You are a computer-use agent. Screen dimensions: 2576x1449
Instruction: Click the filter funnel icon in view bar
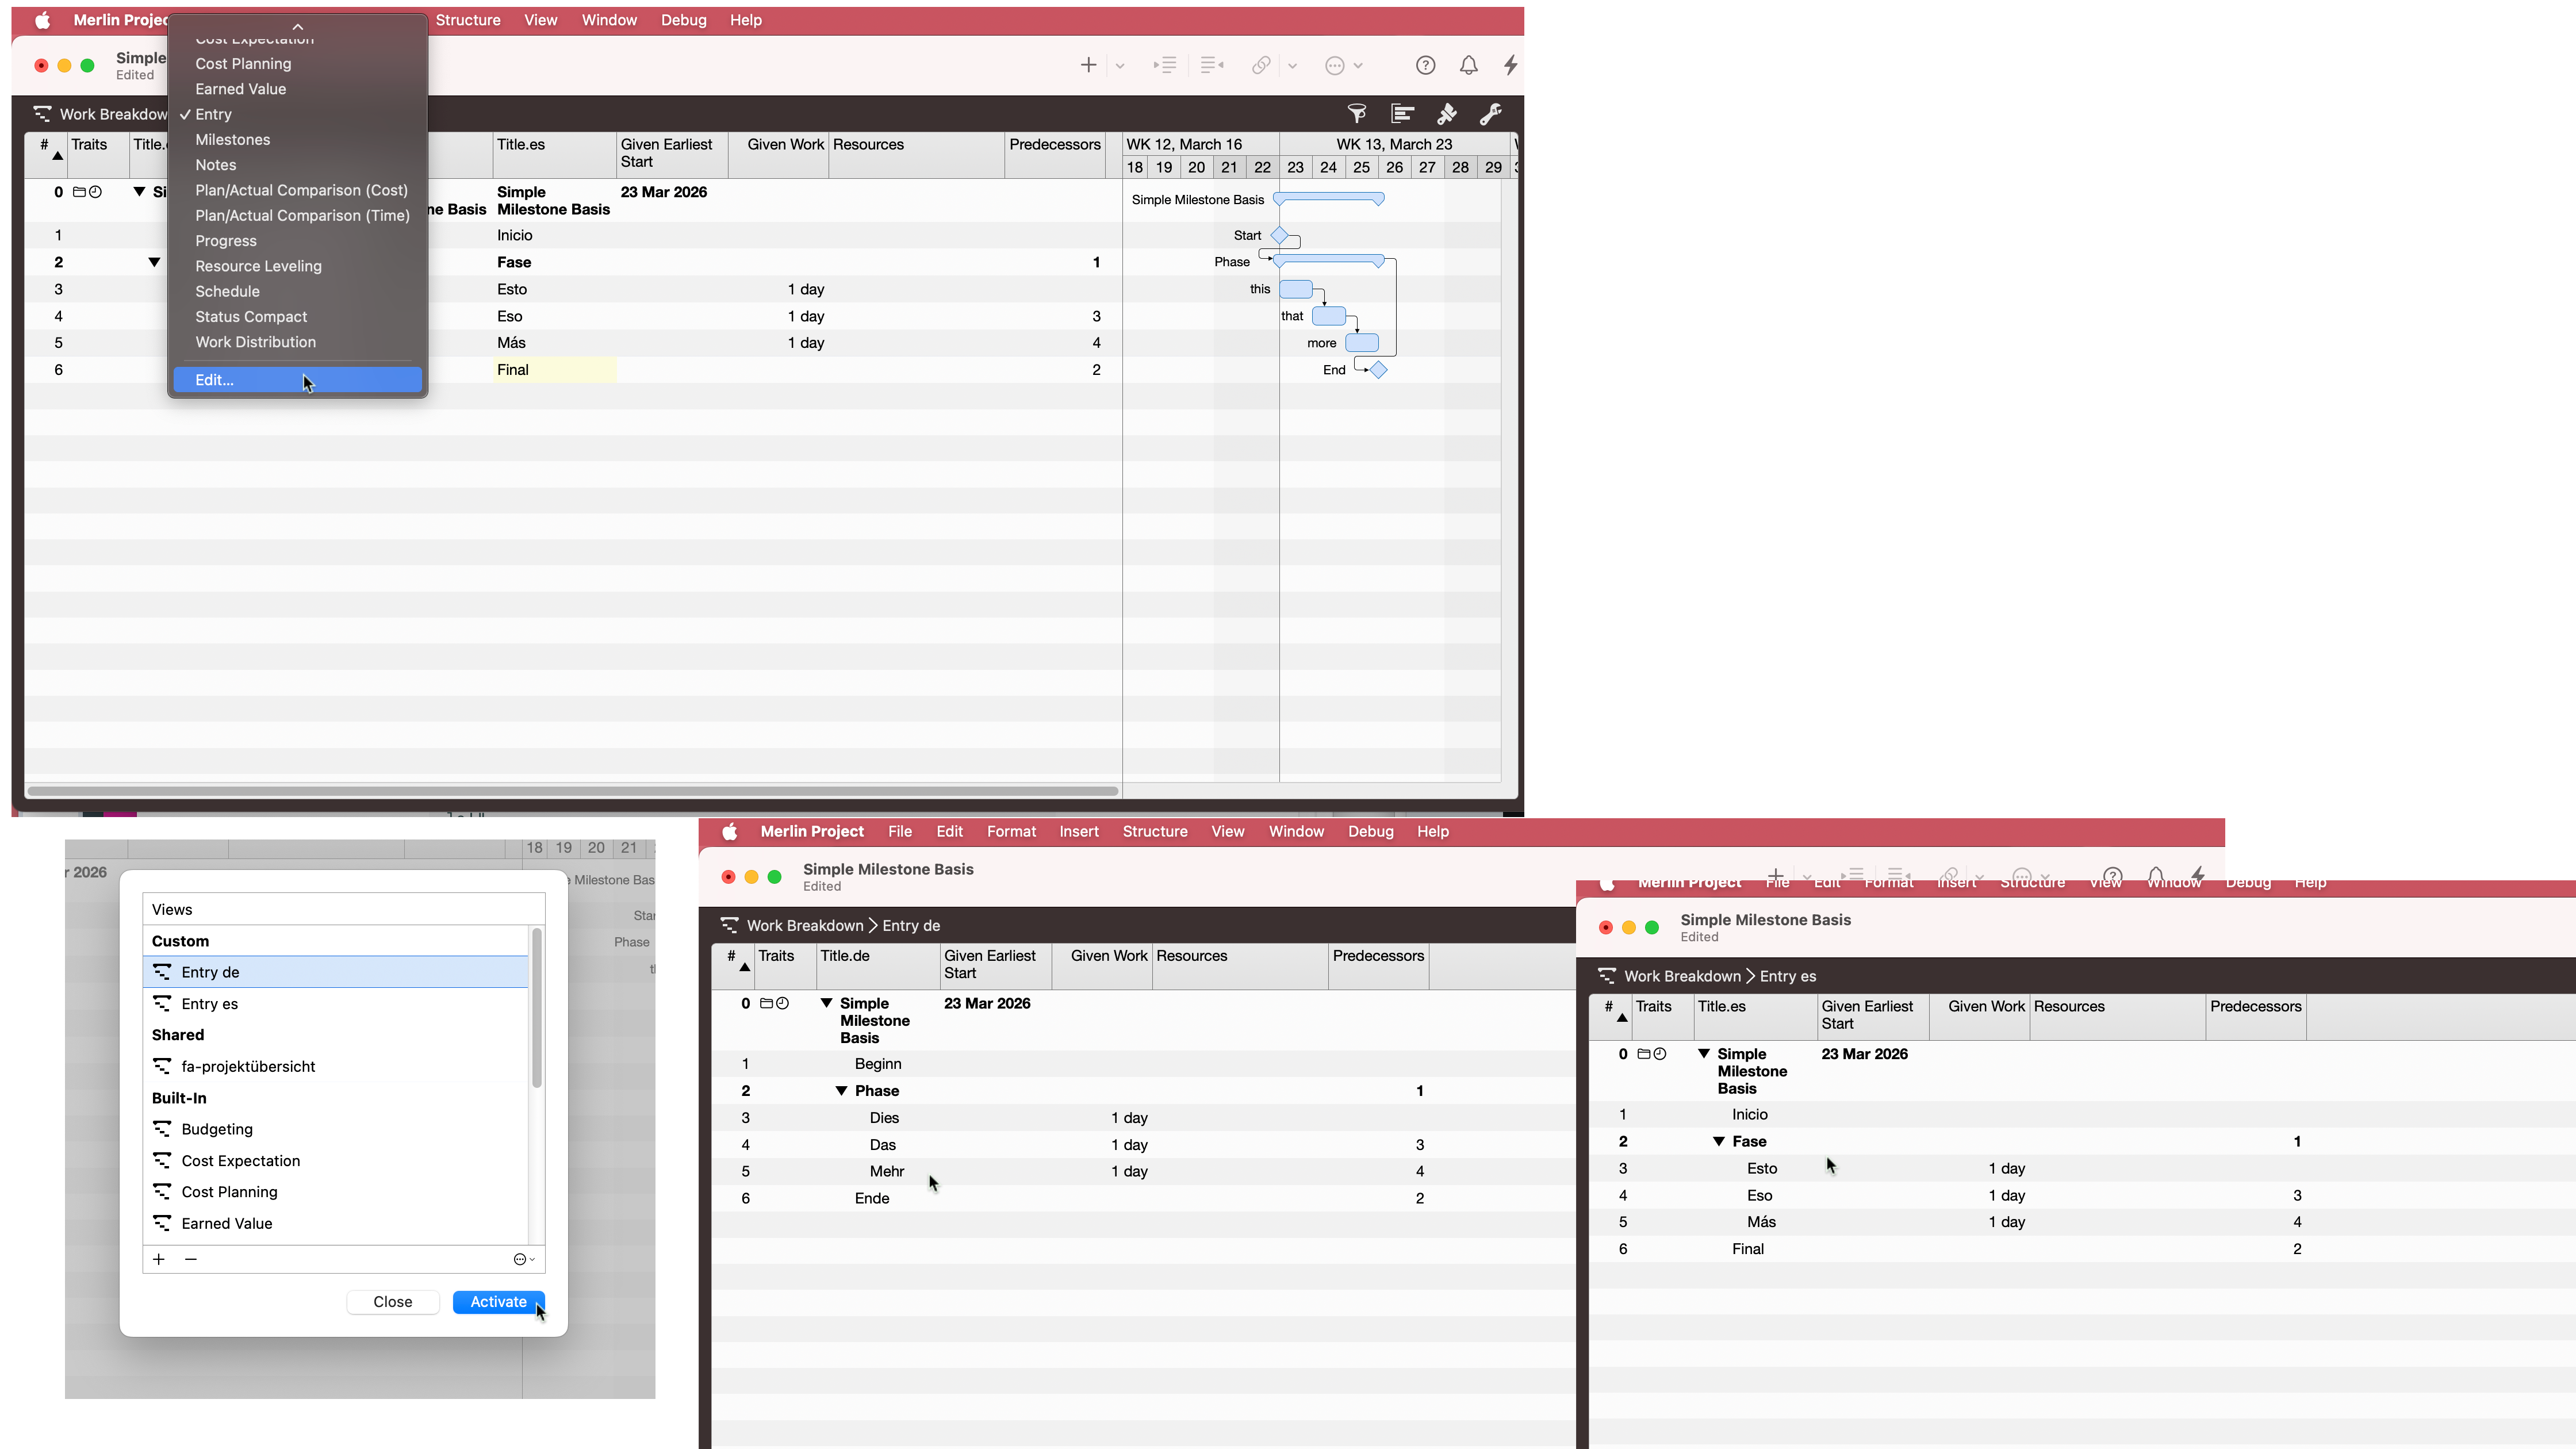(x=1357, y=113)
